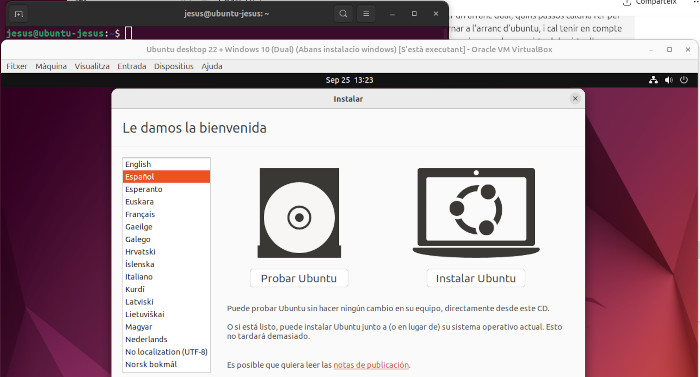Open the terminal search icon

[x=343, y=14]
